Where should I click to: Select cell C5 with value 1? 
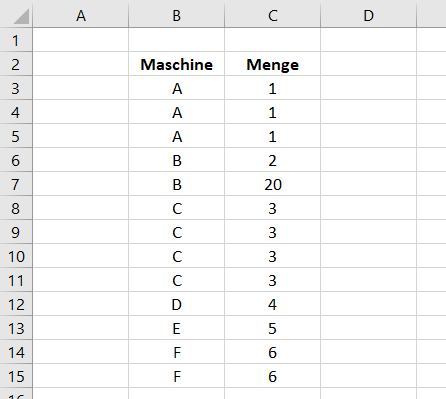273,136
